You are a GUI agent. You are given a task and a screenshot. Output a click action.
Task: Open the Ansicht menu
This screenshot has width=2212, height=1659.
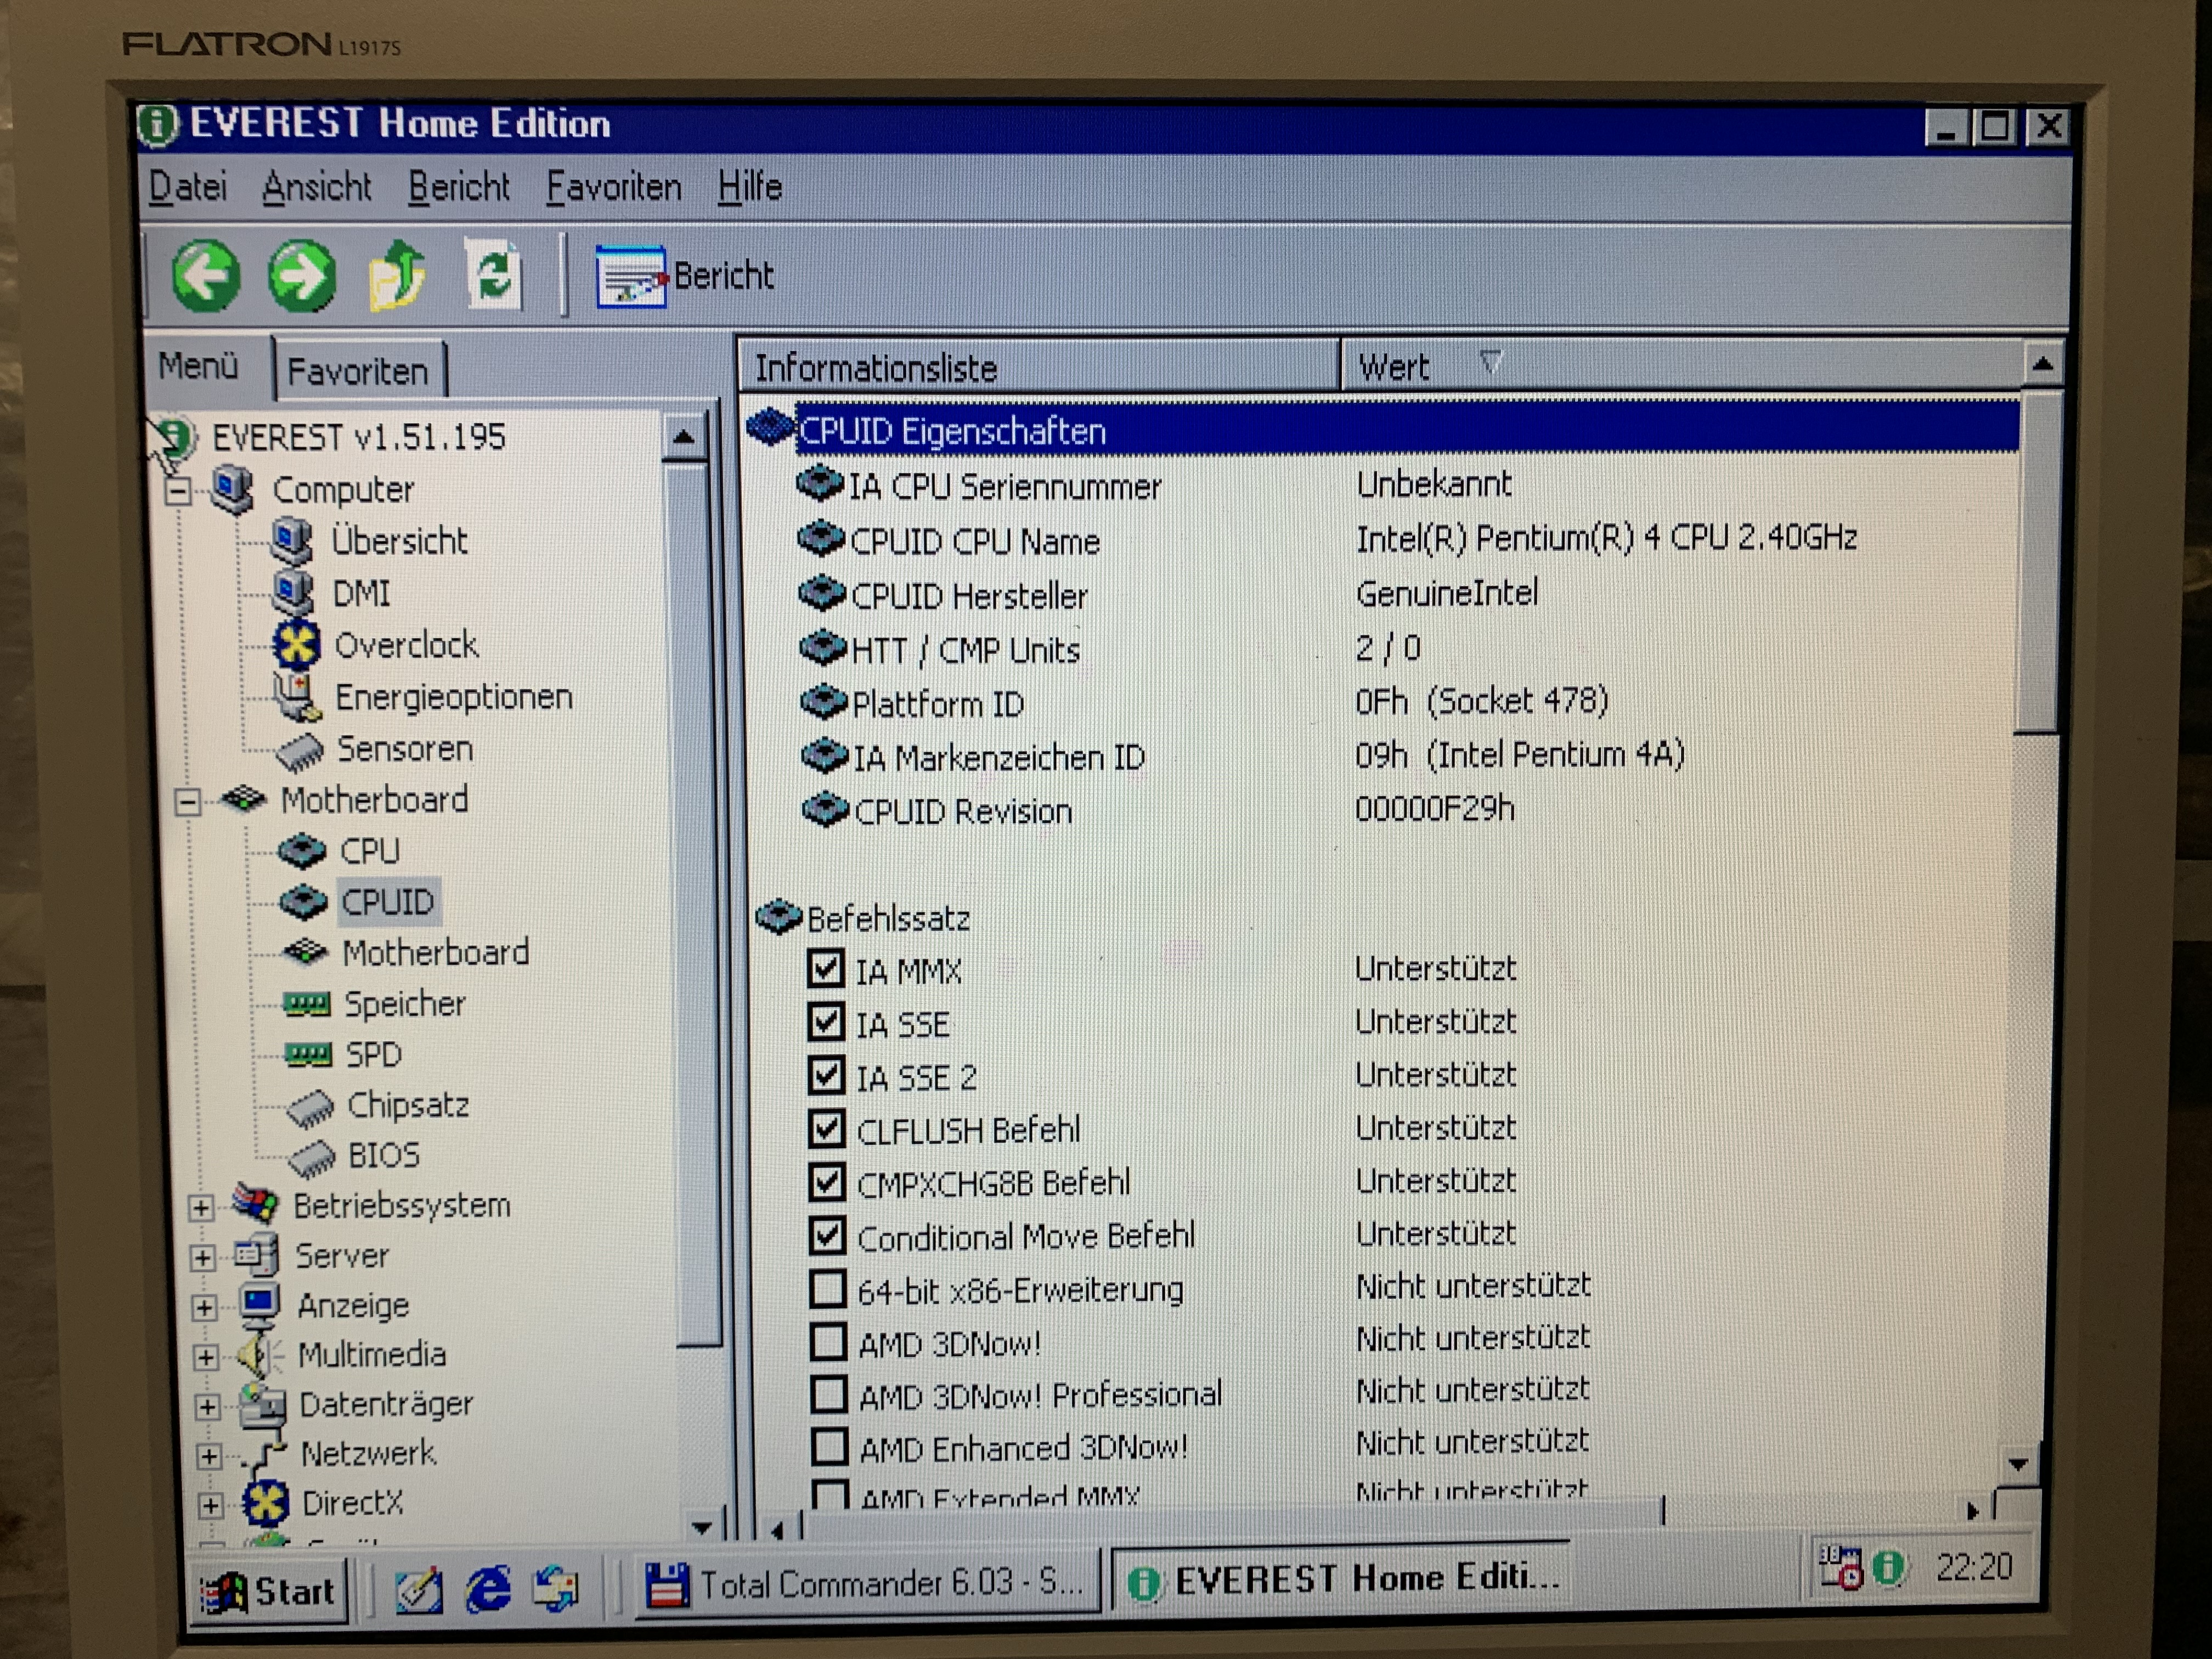[316, 187]
